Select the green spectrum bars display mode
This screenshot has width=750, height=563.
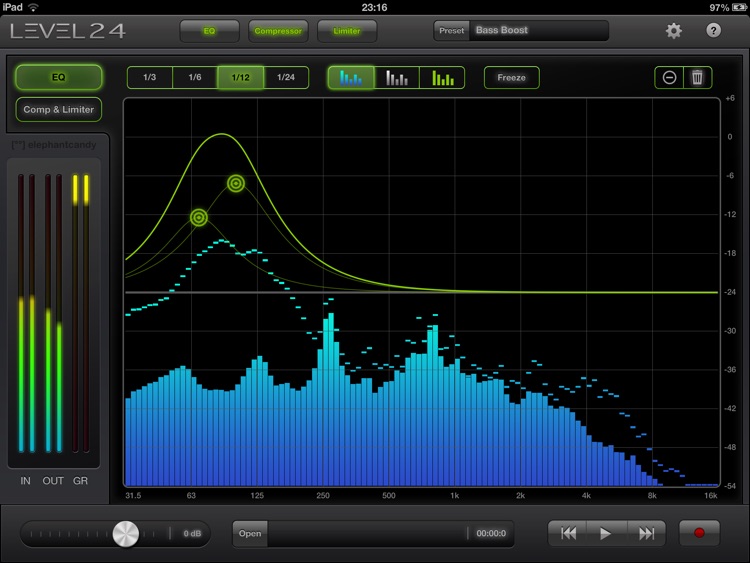point(442,77)
